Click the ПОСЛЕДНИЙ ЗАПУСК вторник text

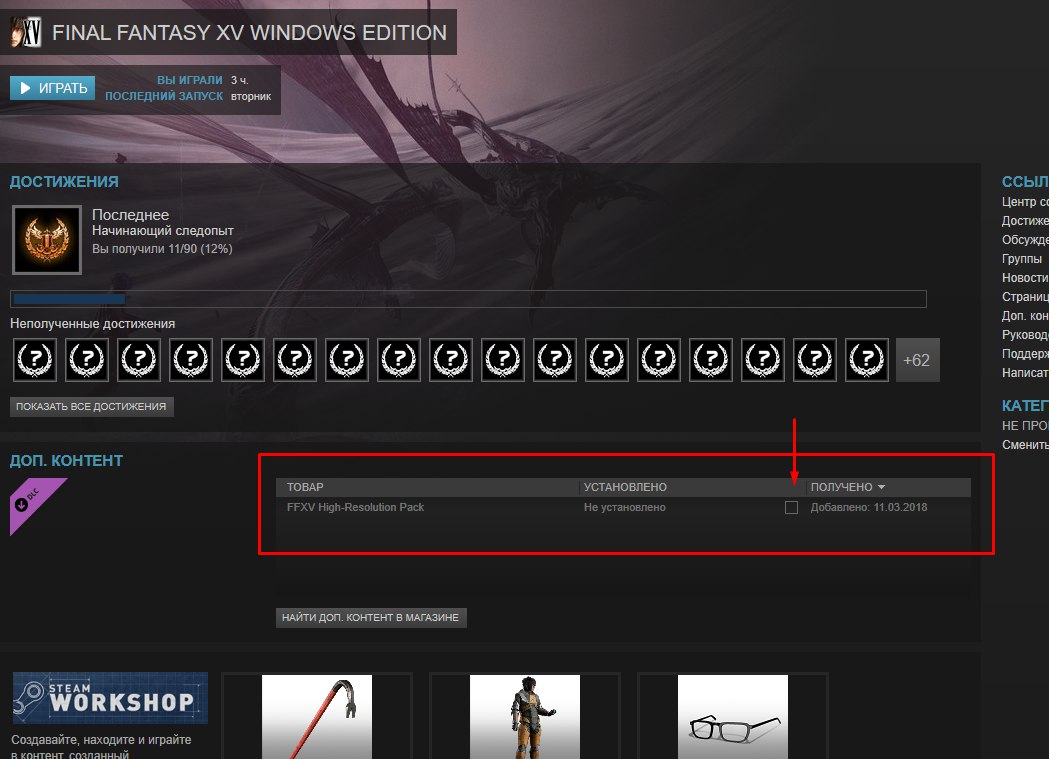(188, 96)
